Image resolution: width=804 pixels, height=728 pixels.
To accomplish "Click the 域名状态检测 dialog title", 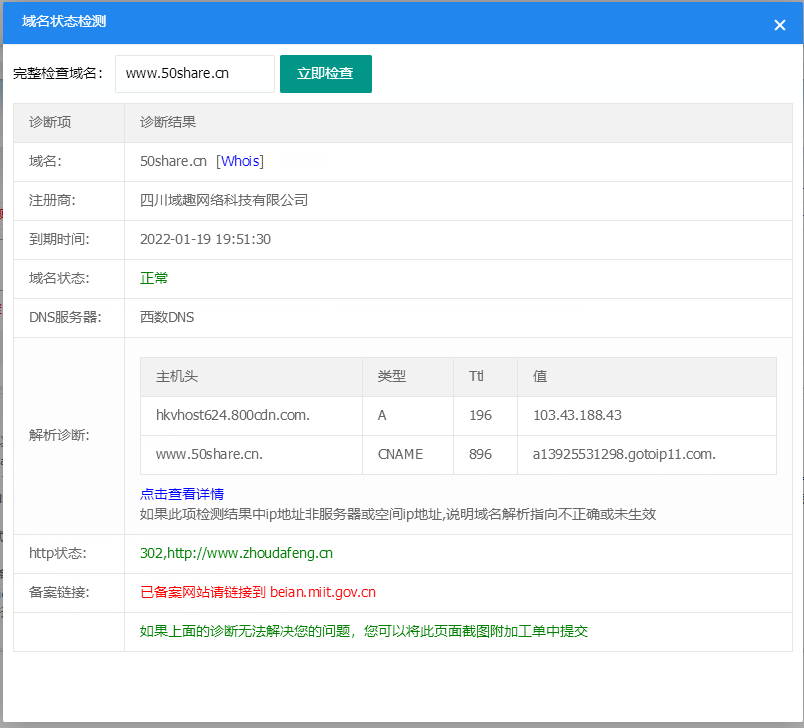I will [x=64, y=22].
